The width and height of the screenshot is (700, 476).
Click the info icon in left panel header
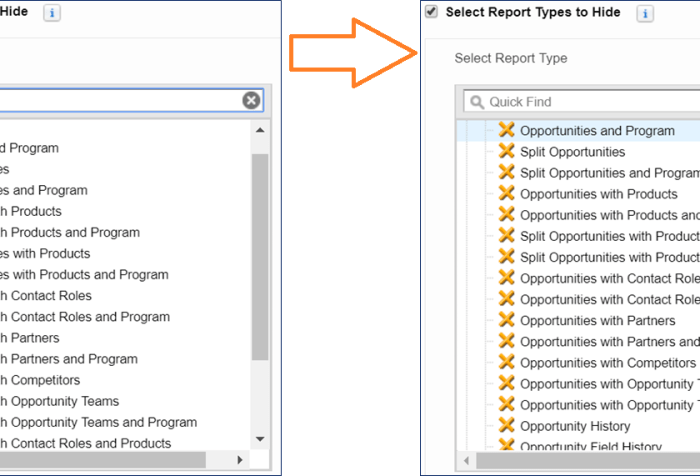point(52,13)
